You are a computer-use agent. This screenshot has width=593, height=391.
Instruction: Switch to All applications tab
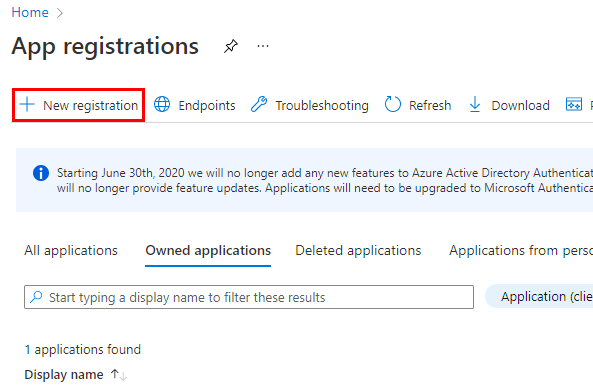tap(71, 251)
